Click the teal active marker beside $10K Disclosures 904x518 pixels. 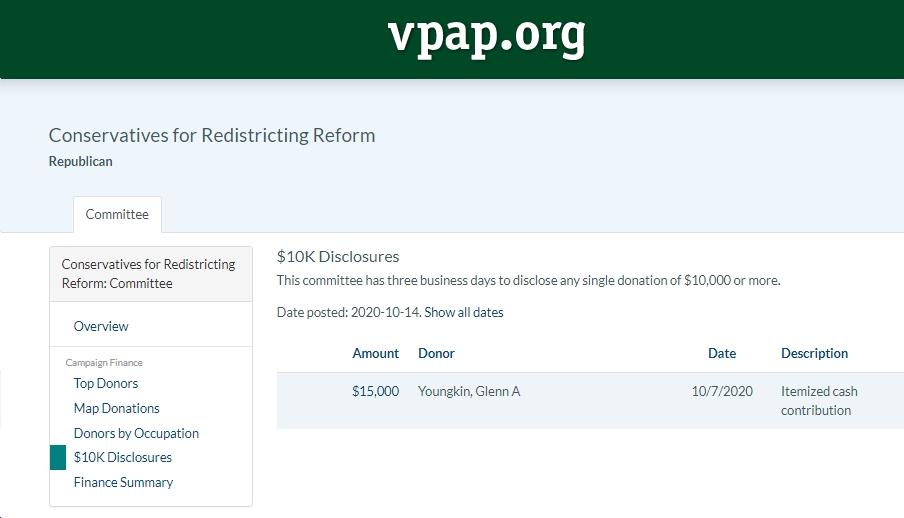(58, 457)
